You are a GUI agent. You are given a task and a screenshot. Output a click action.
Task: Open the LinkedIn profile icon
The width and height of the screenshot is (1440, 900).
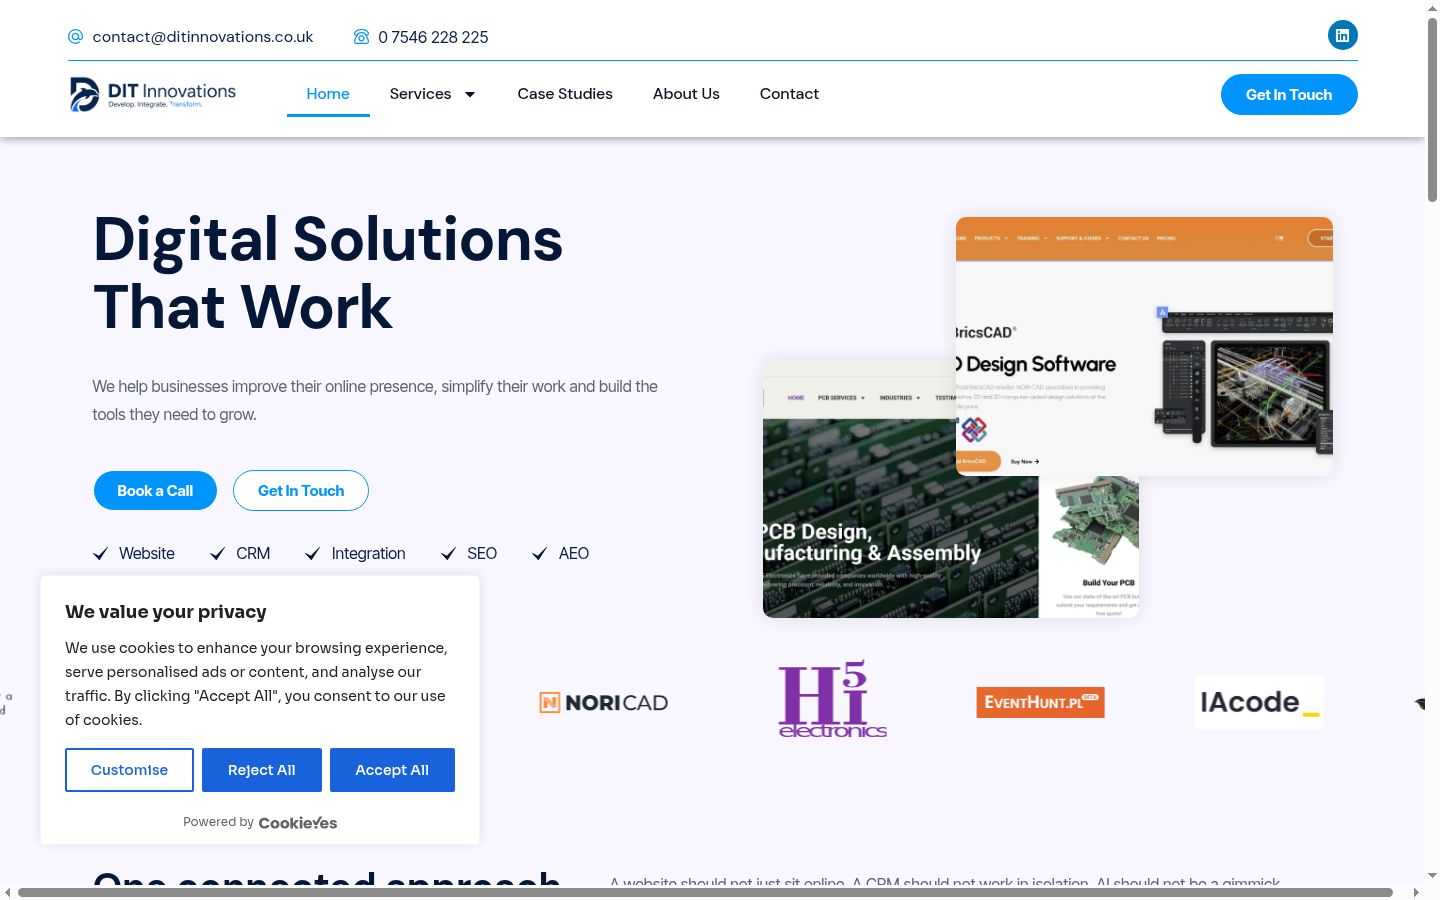coord(1342,36)
